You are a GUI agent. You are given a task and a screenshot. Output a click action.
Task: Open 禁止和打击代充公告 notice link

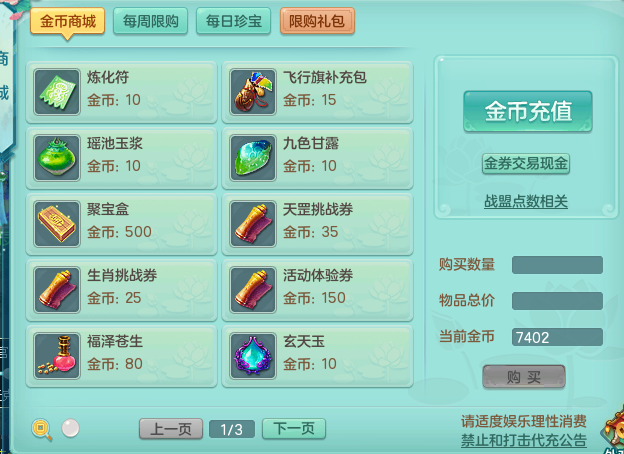(524, 440)
